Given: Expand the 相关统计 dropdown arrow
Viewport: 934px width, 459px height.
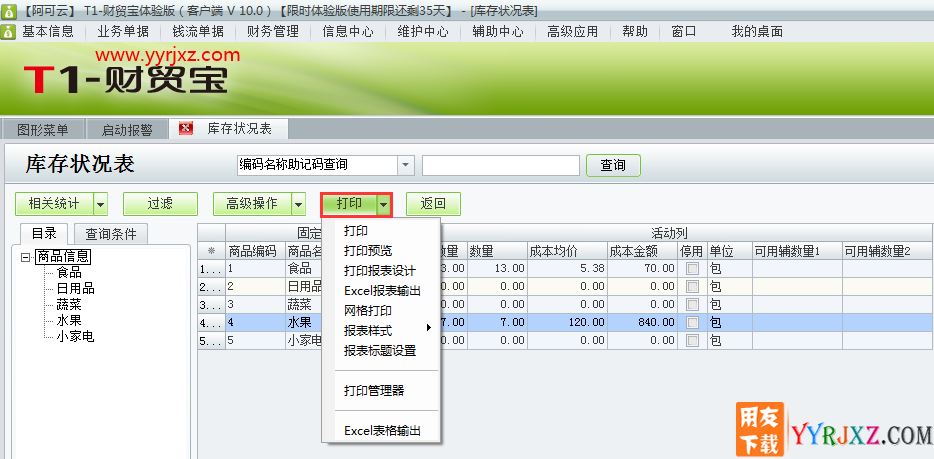Looking at the screenshot, I should pos(101,204).
